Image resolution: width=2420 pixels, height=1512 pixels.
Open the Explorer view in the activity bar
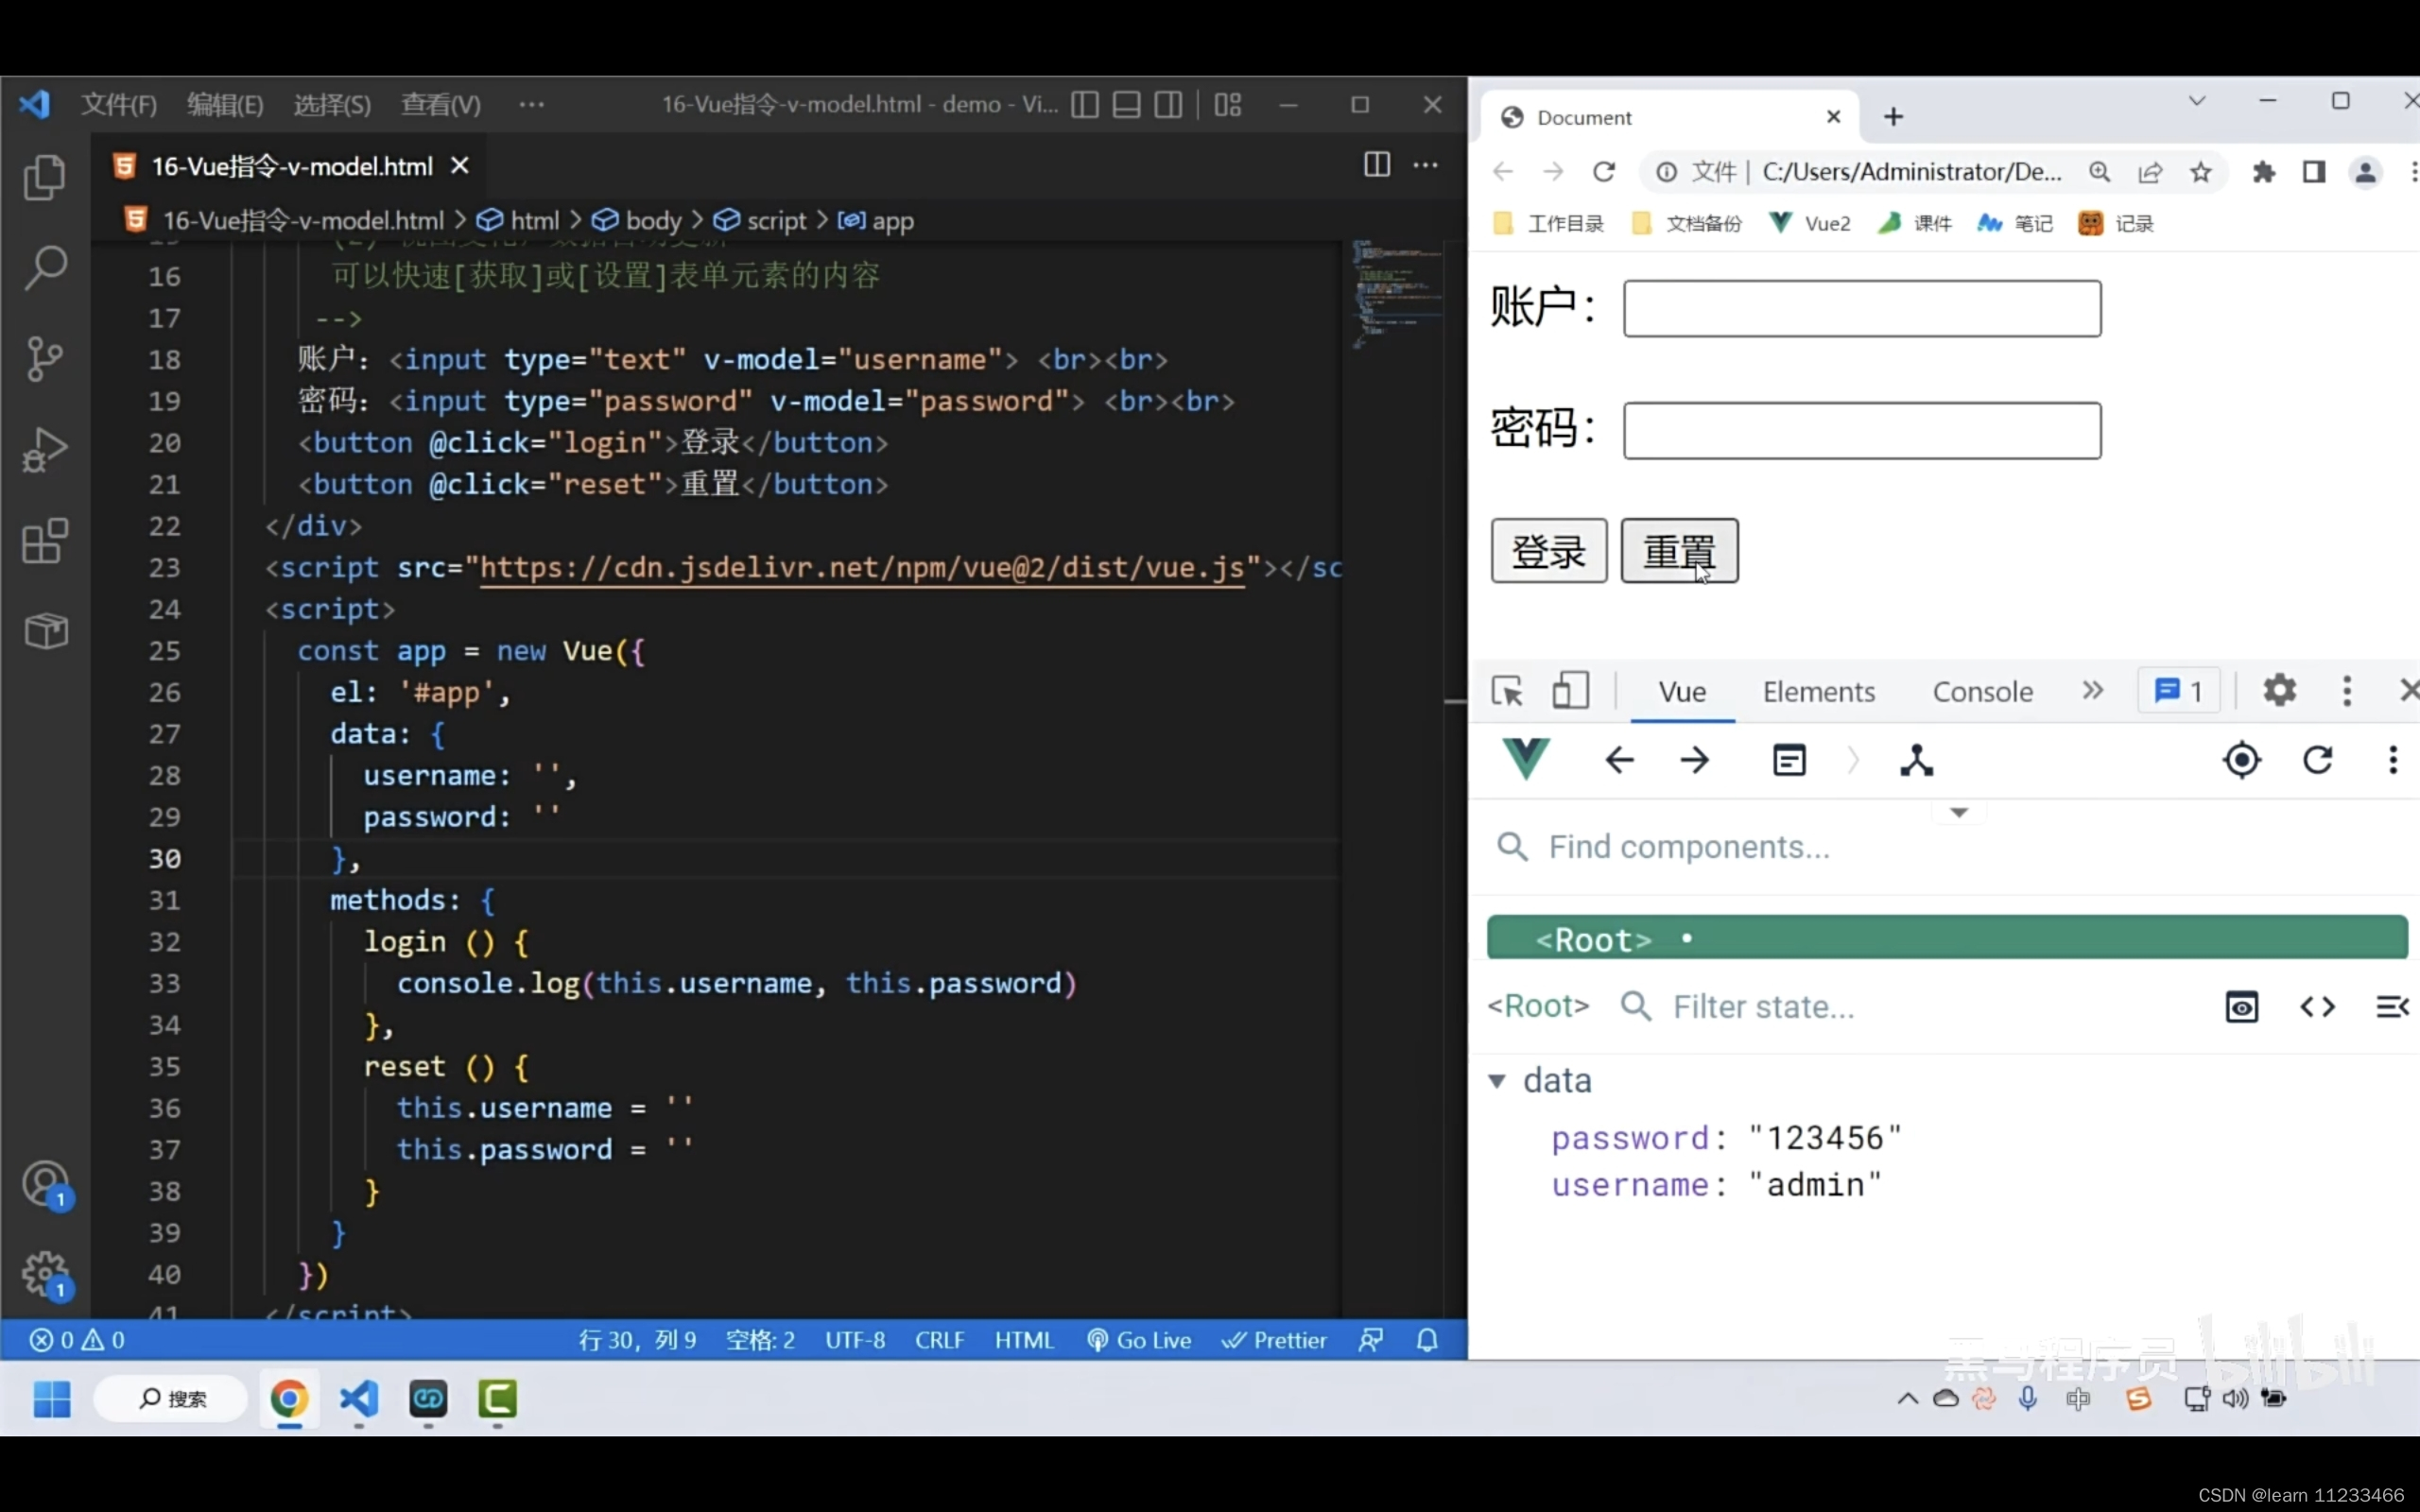pyautogui.click(x=44, y=178)
